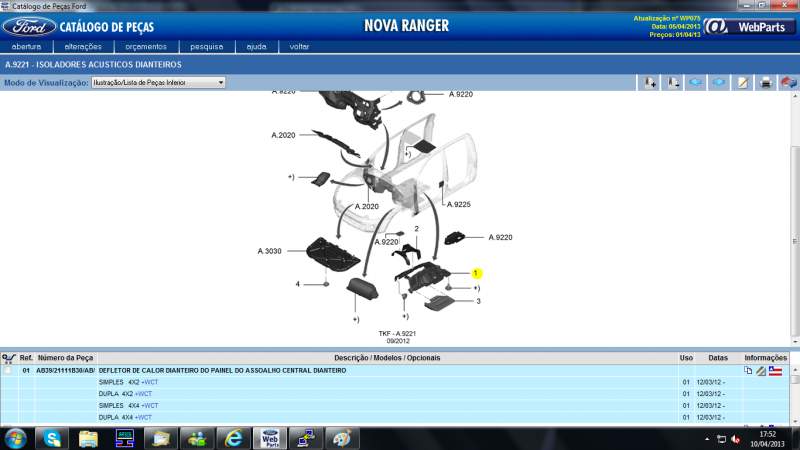Go to previous illustration with left arrow

pyautogui.click(x=696, y=83)
